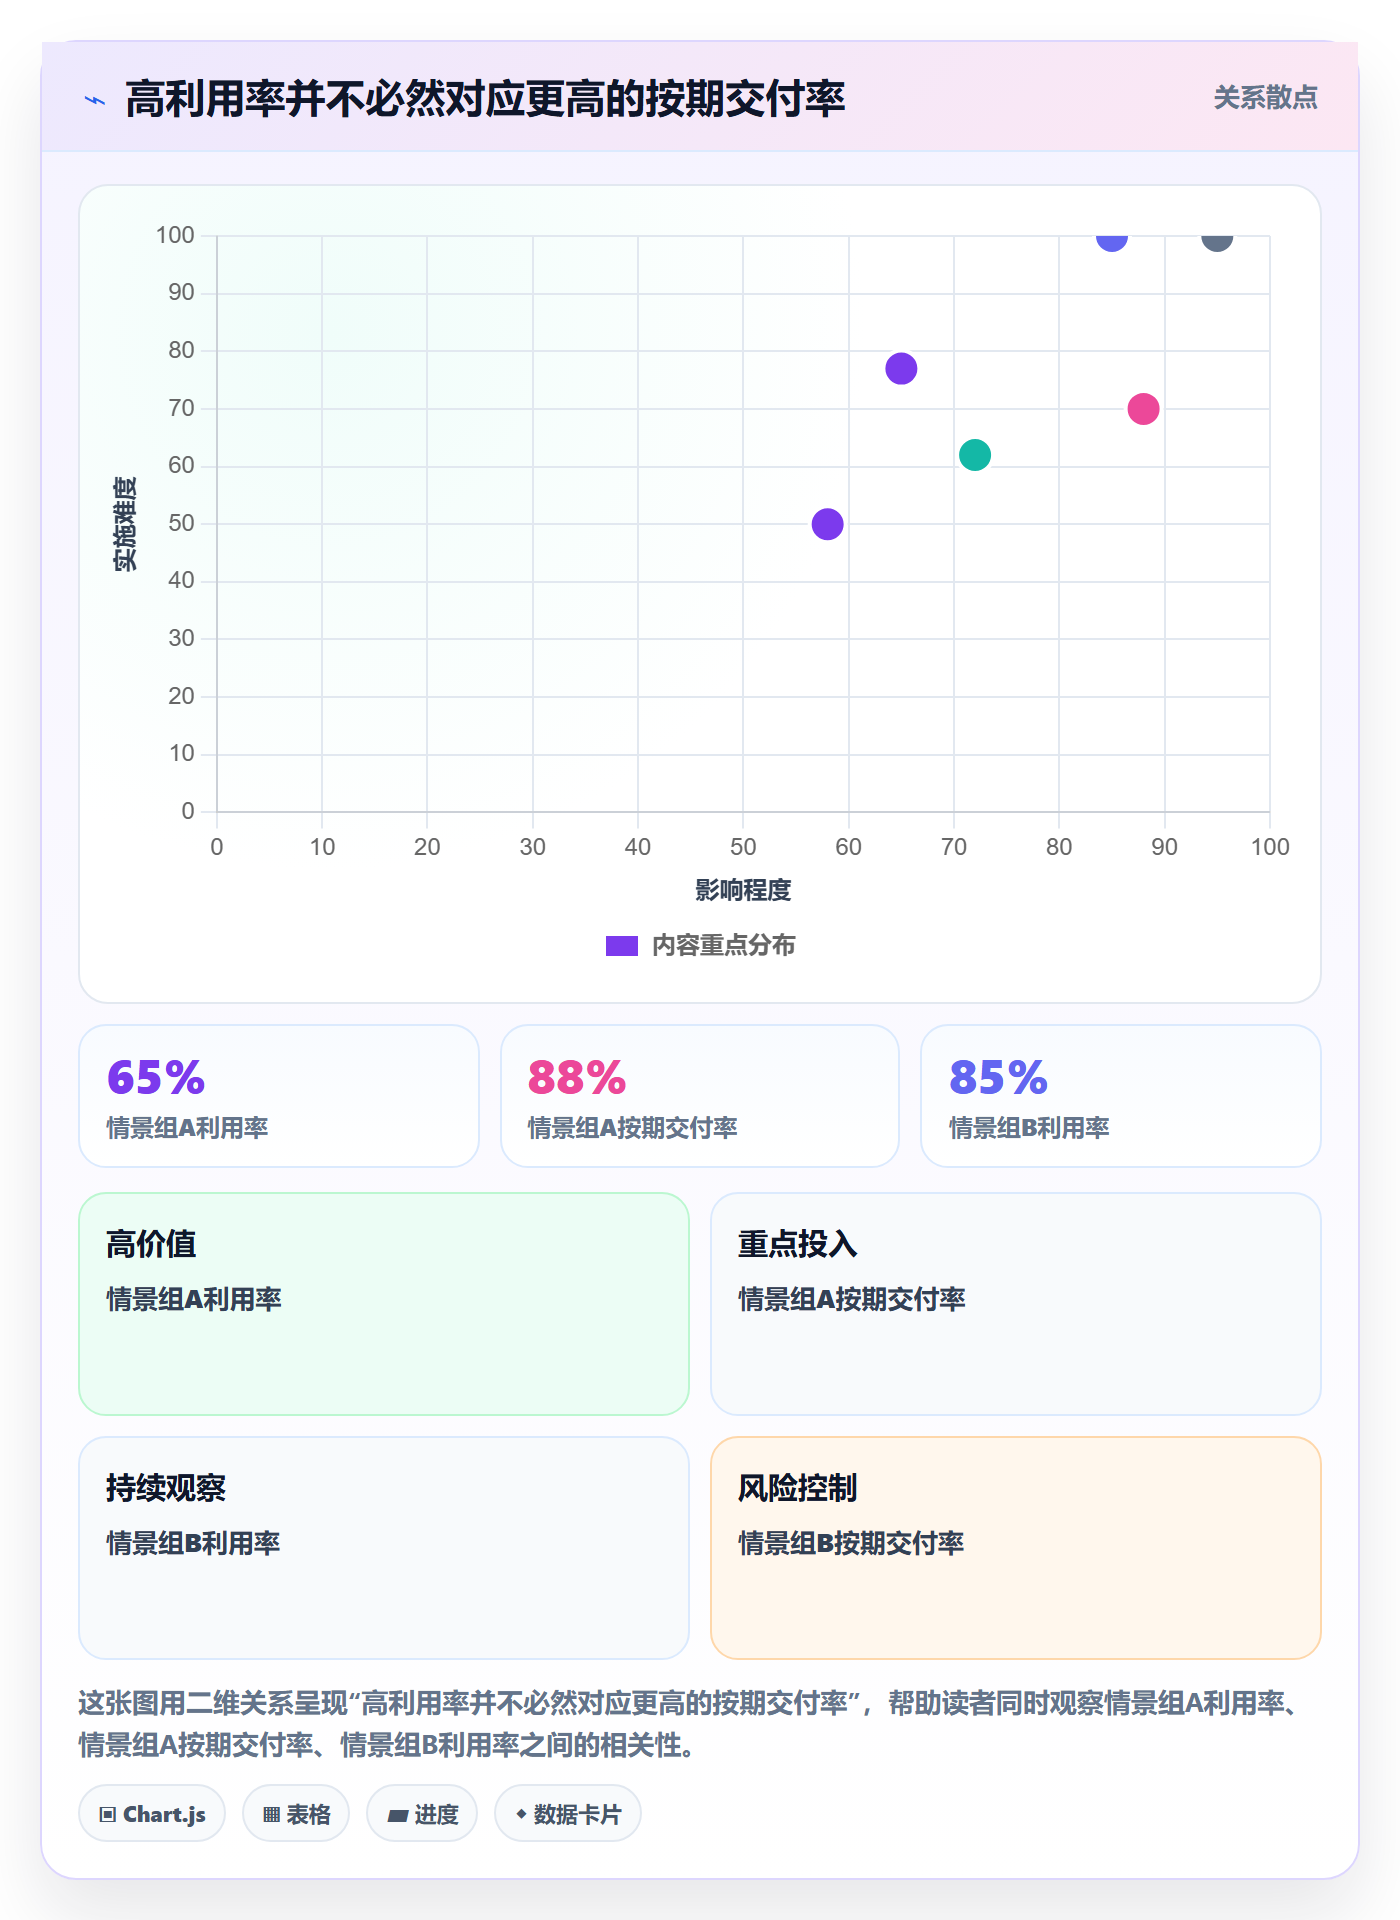1400x1920 pixels.
Task: Click 情景组B利用率 text in 持续观察 card
Action: click(193, 1543)
